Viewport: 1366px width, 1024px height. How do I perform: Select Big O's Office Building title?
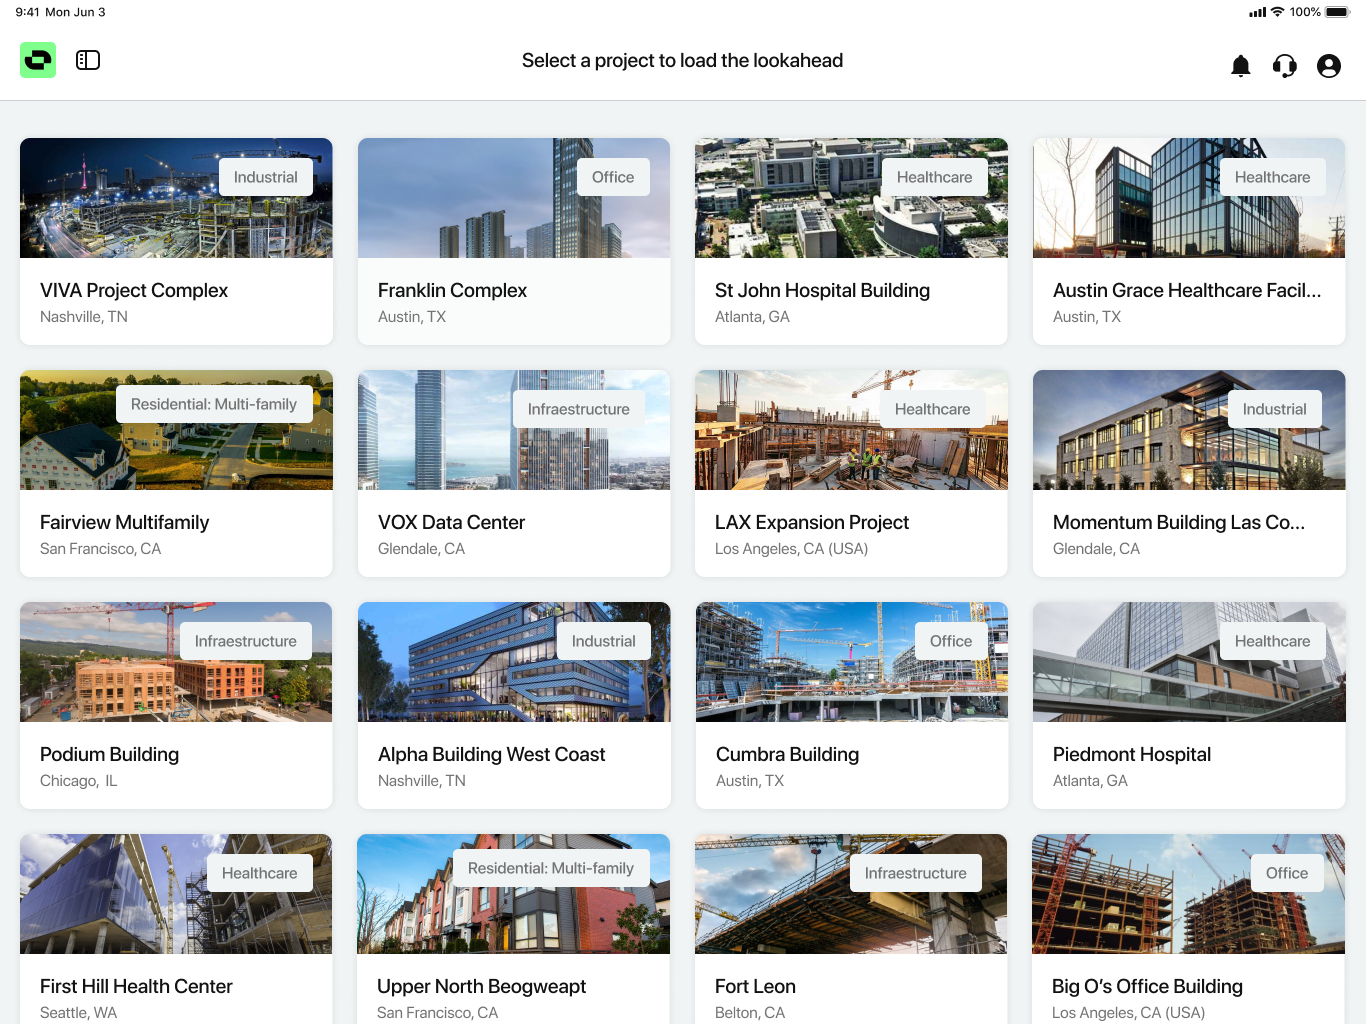1147,986
